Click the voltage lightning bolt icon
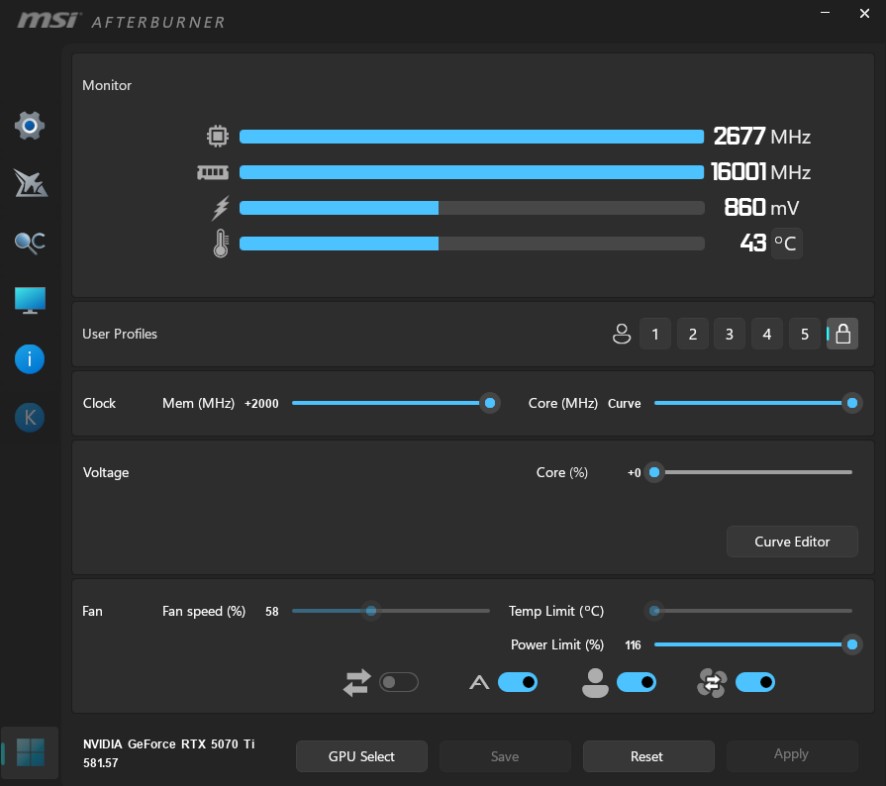Viewport: 886px width, 786px height. tap(220, 207)
